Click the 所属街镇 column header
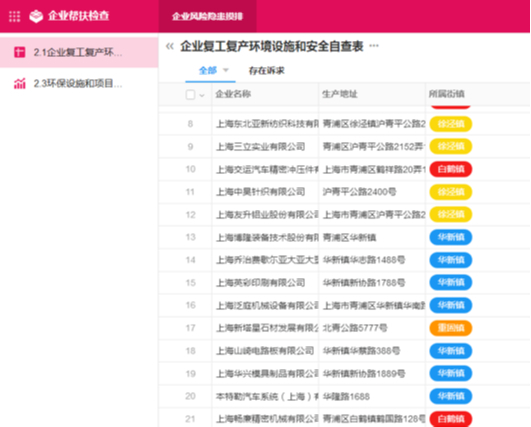The height and width of the screenshot is (427, 531). point(446,94)
